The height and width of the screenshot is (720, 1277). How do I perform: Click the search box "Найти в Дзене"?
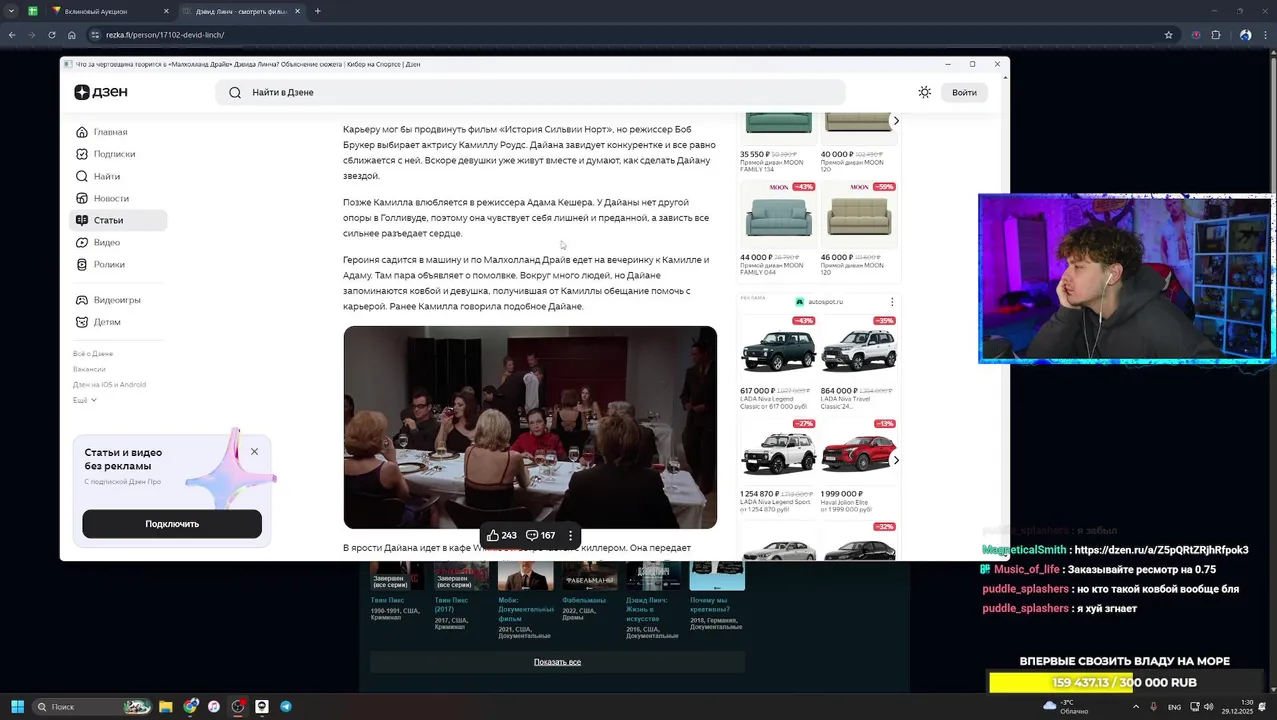click(530, 92)
